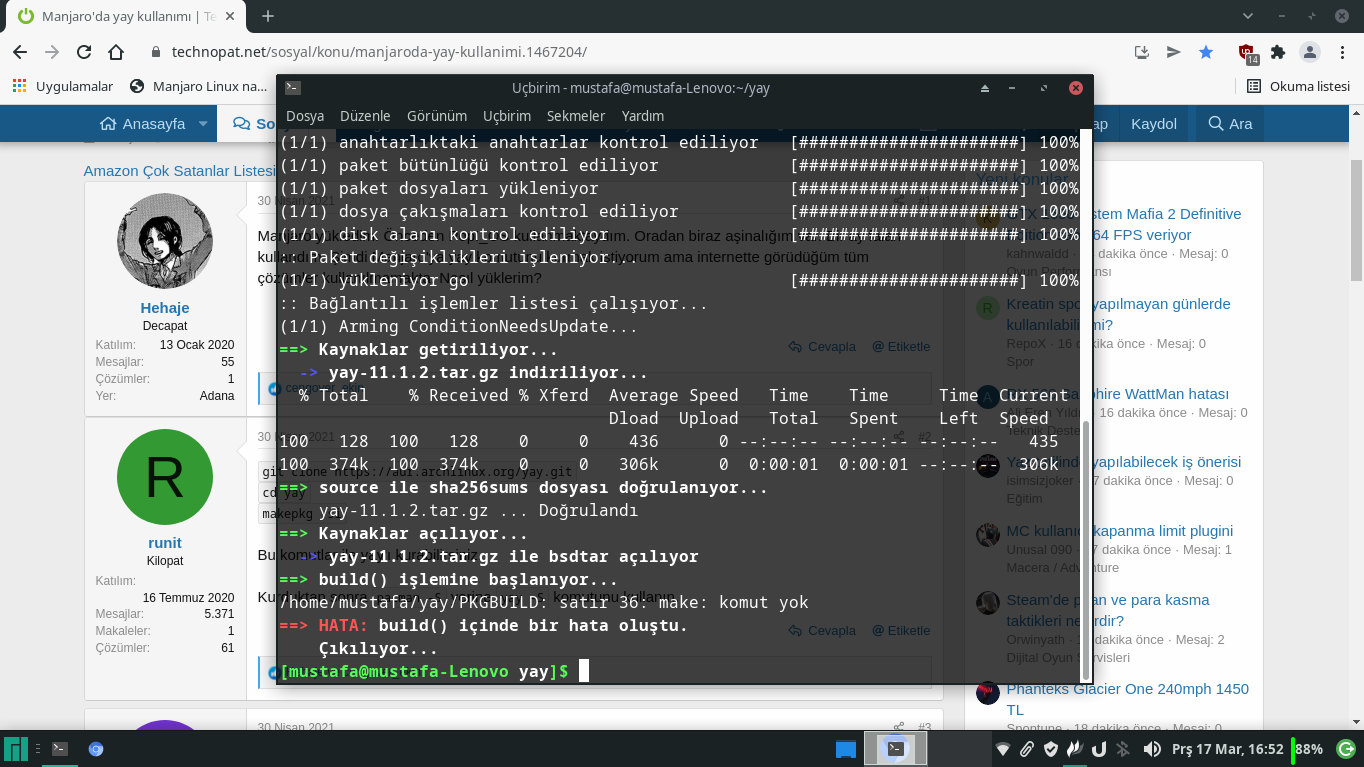Open the Uygulamalar apps bookmark
1364x767 pixels.
[x=62, y=86]
